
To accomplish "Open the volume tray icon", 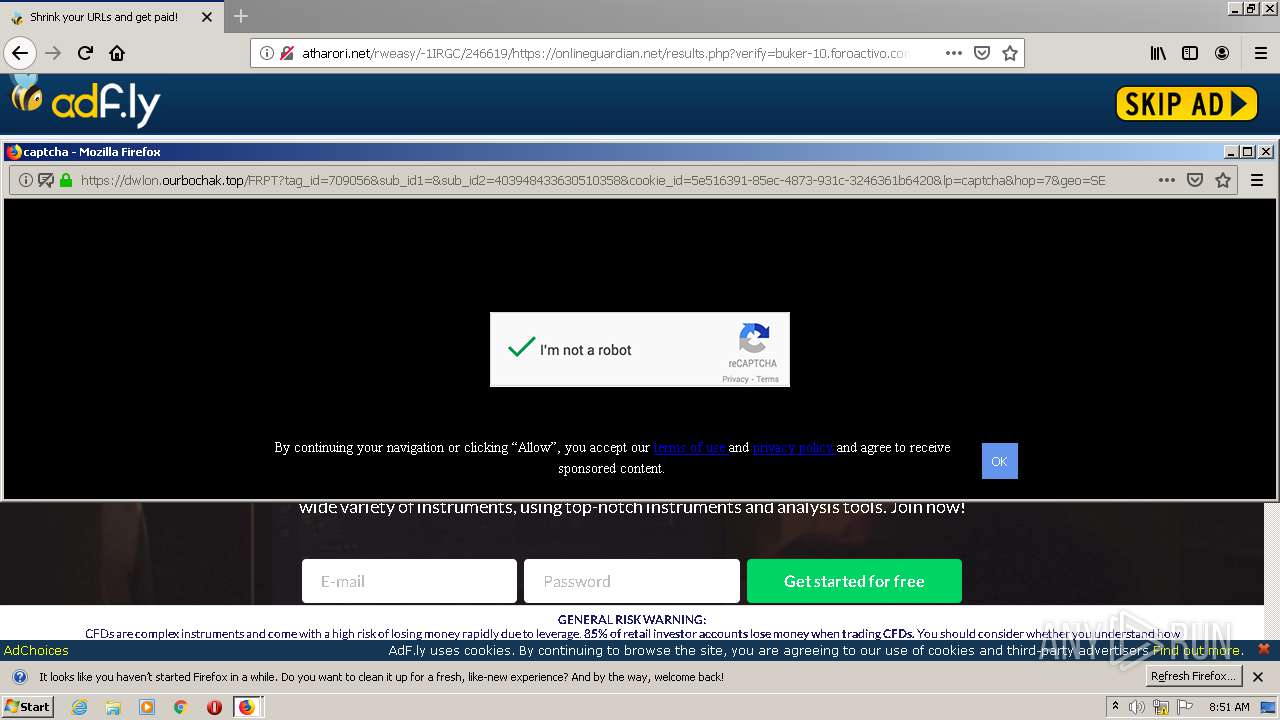I will point(1137,707).
